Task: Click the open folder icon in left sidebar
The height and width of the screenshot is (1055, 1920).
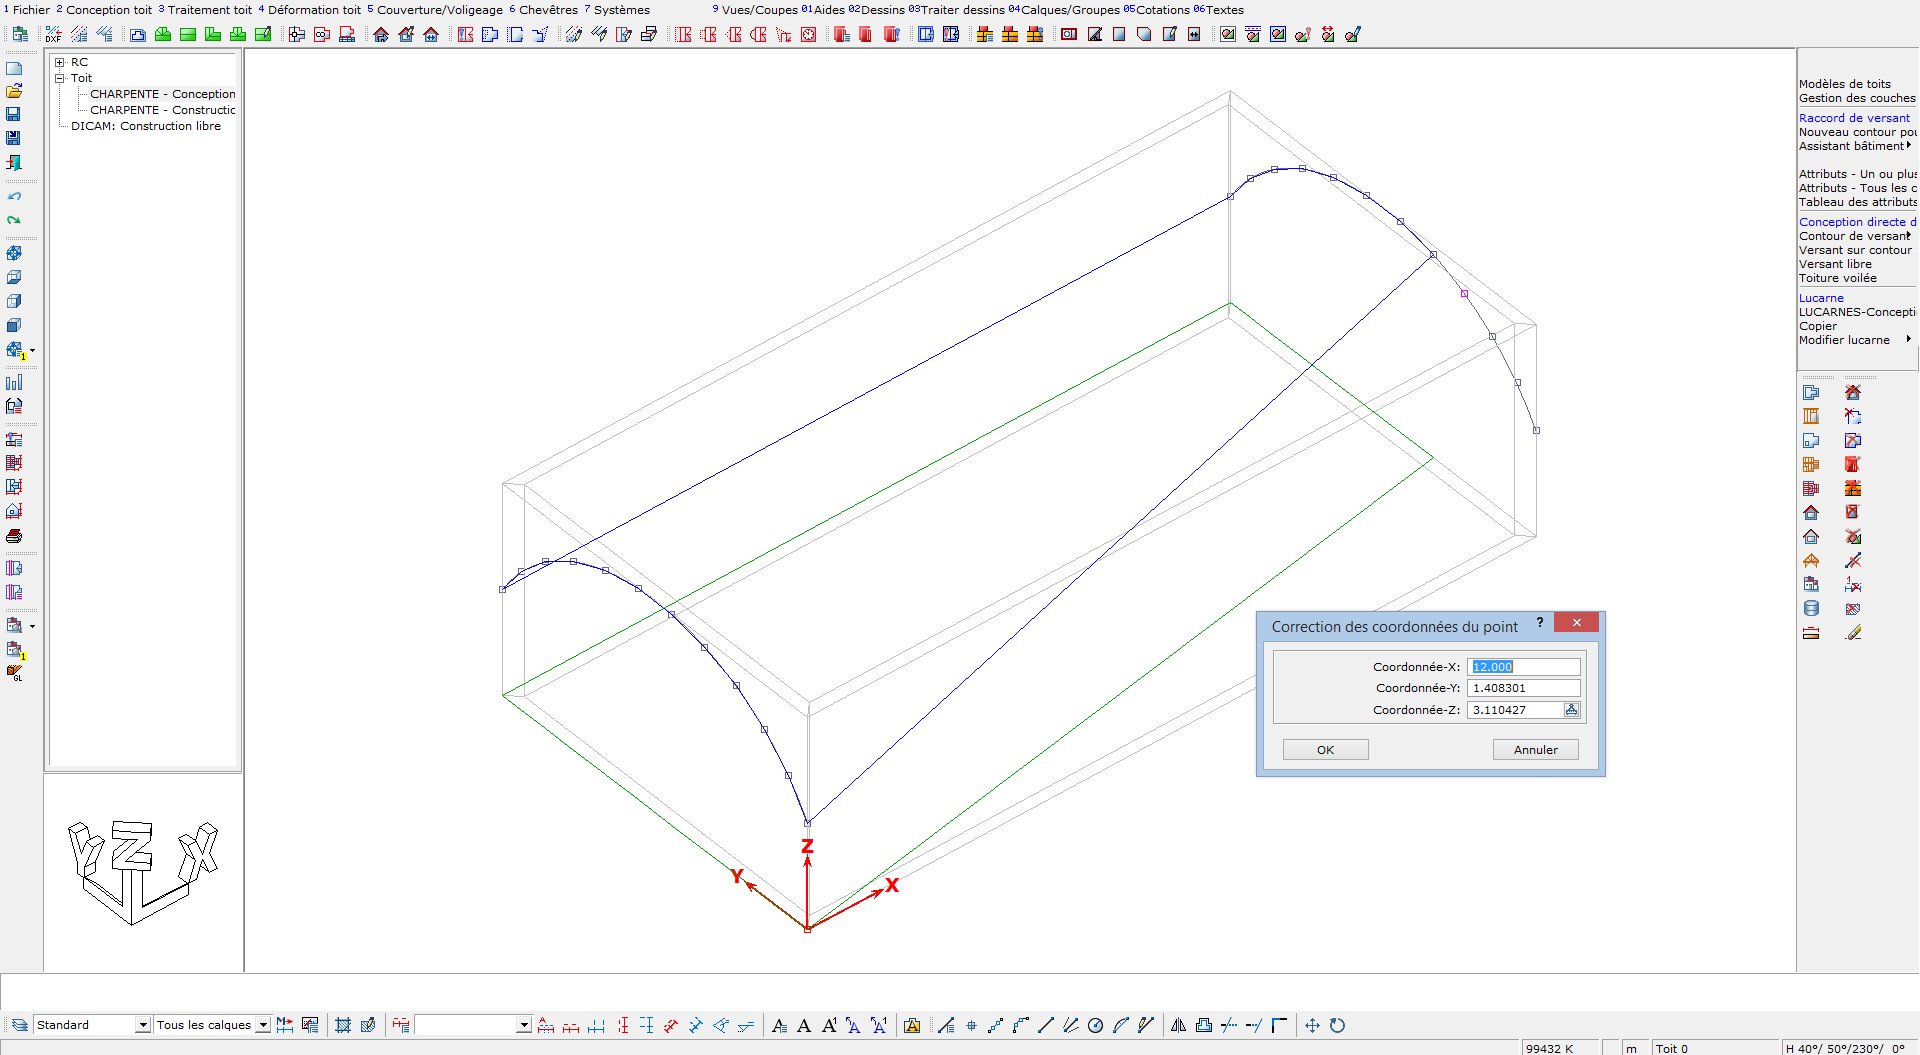Action: 14,91
